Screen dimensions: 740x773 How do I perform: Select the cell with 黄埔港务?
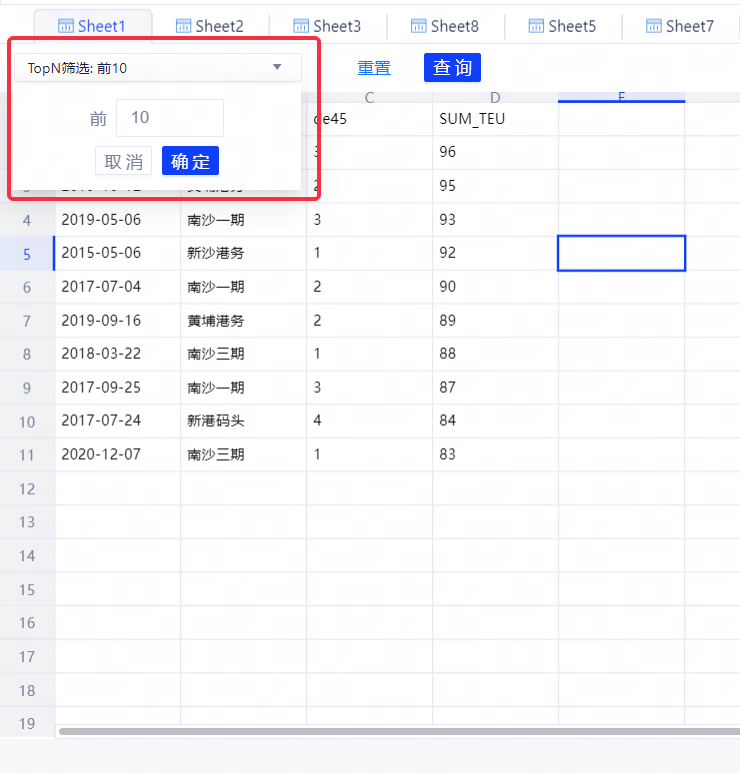pos(243,320)
